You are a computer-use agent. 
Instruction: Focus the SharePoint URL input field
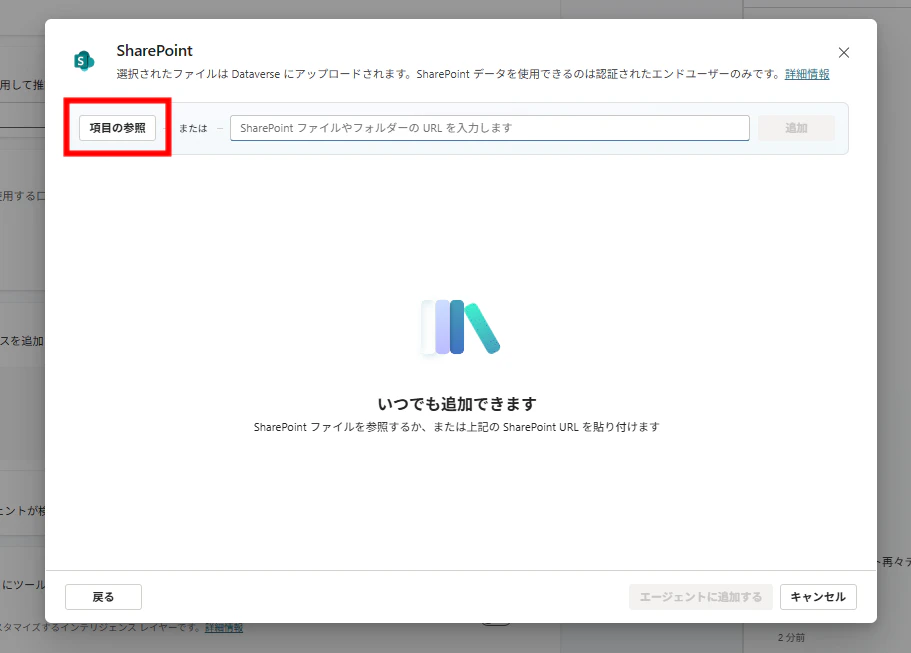[490, 128]
